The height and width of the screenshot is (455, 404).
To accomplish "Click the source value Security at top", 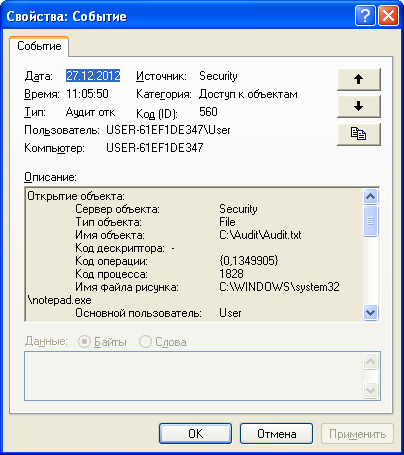I will [x=218, y=76].
